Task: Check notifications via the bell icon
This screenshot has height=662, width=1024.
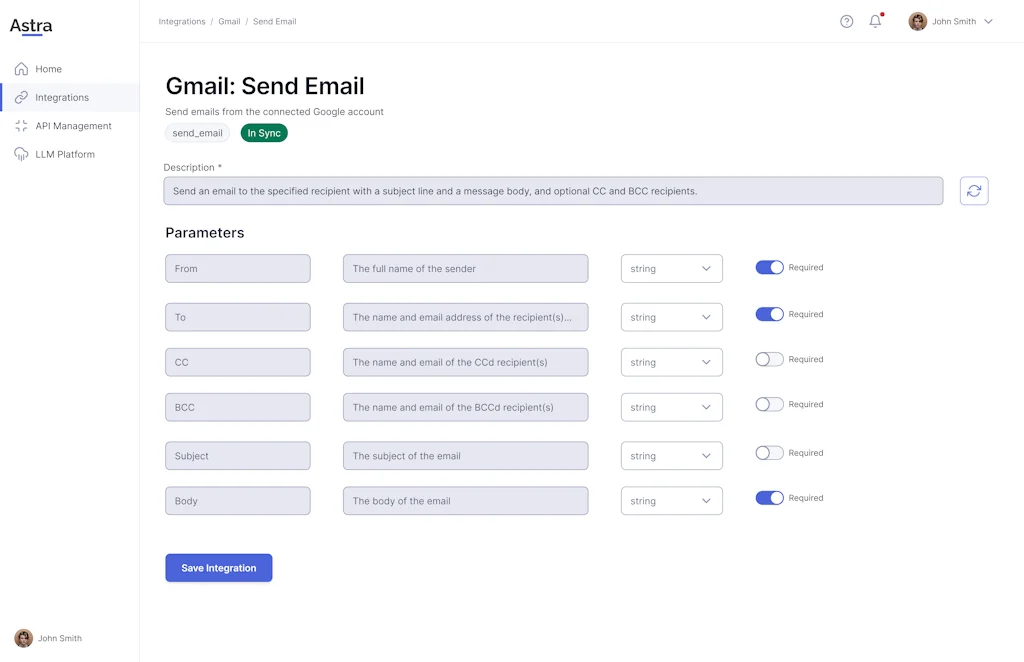Action: point(874,21)
